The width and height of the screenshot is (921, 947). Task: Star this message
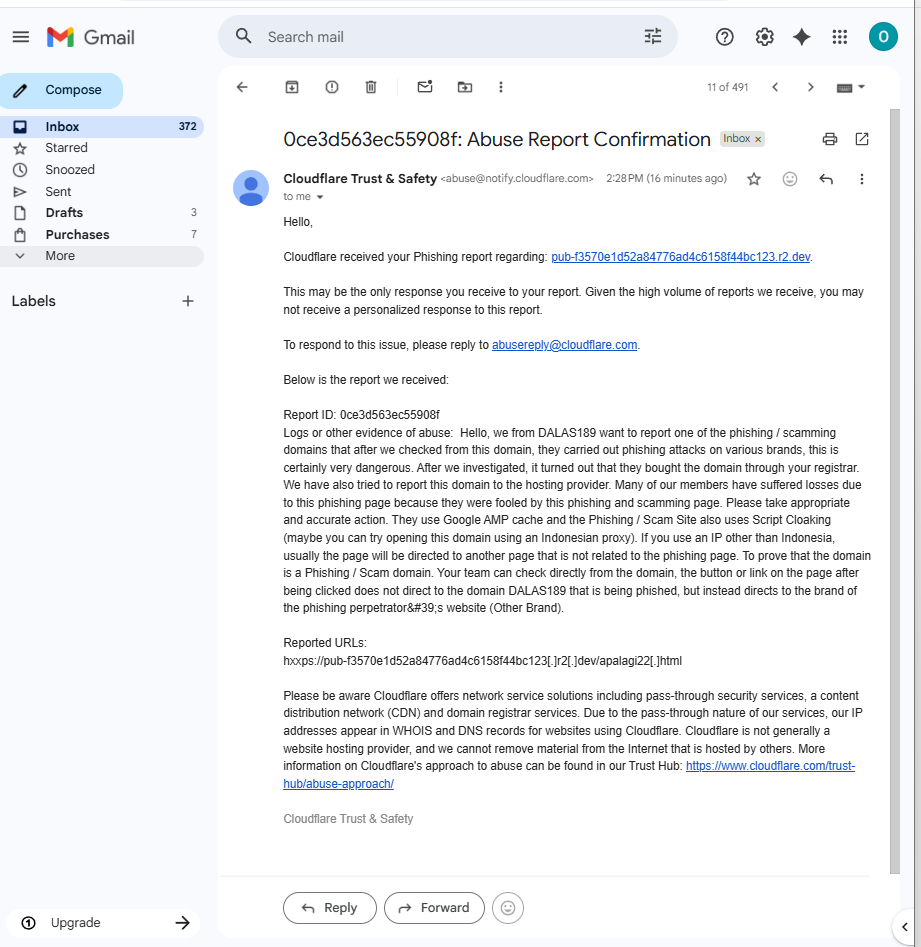[754, 179]
